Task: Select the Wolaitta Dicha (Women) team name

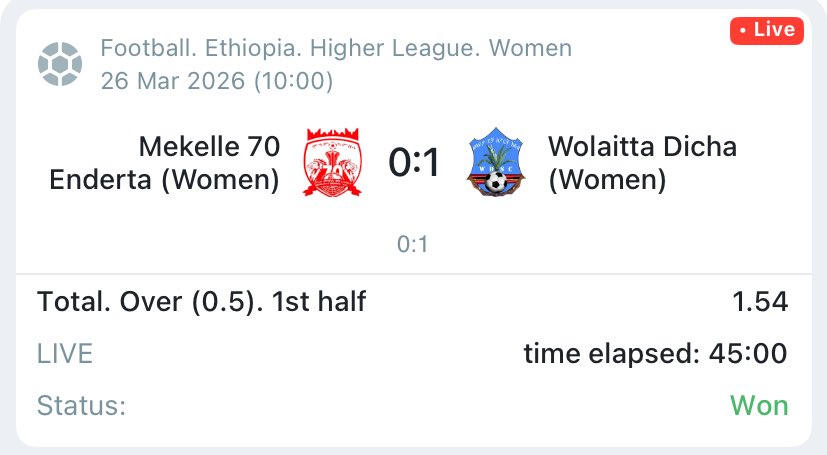Action: click(643, 163)
